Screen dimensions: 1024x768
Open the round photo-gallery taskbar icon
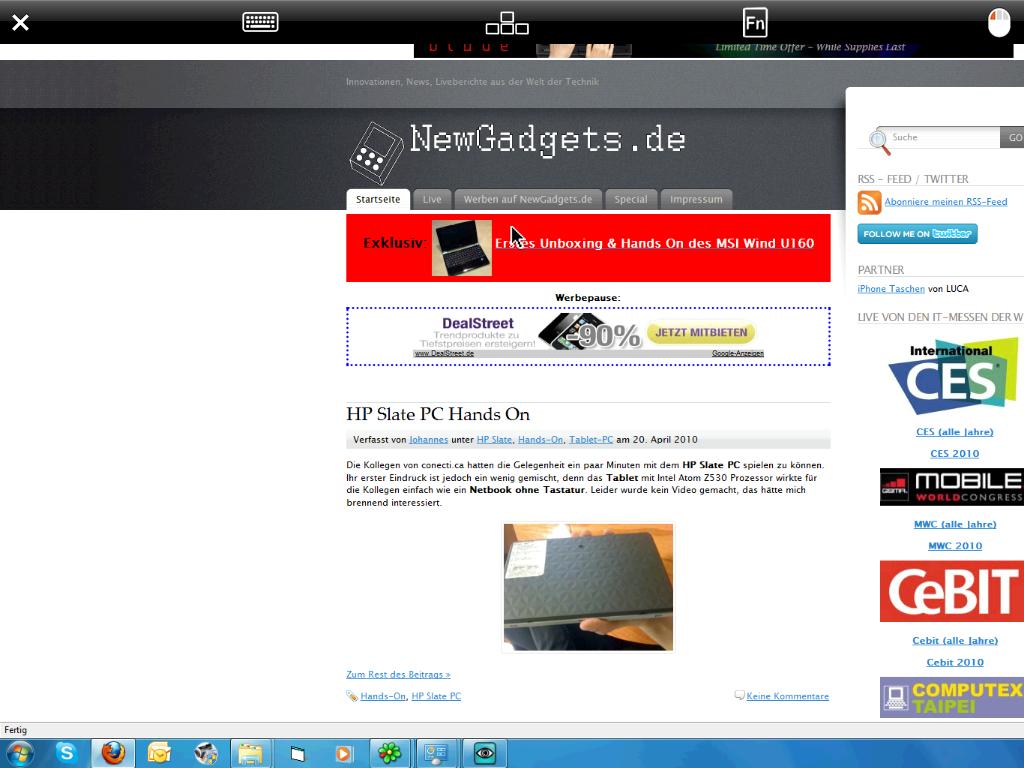[206, 754]
